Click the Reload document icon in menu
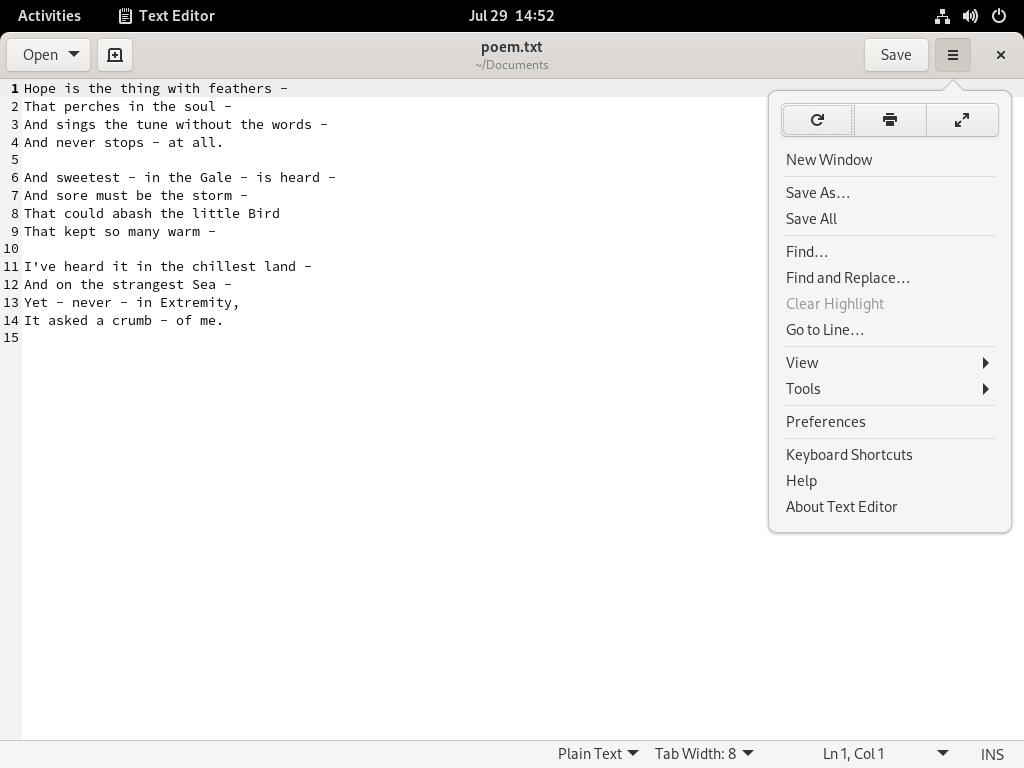Screen dimensions: 1024x768 click(817, 120)
